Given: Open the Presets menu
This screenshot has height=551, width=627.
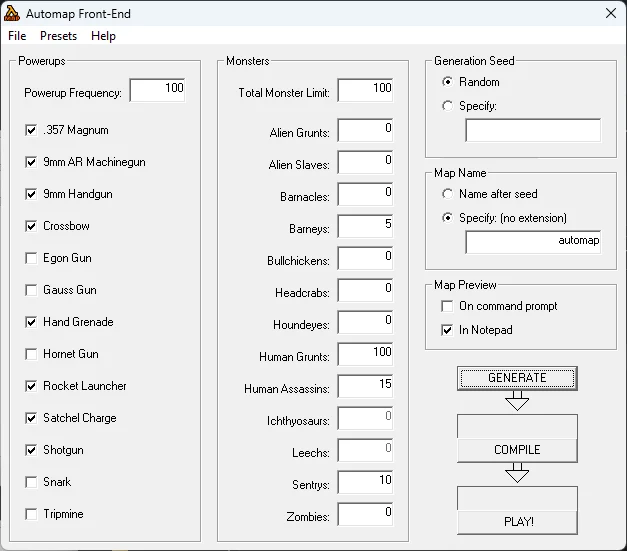Looking at the screenshot, I should tap(58, 36).
